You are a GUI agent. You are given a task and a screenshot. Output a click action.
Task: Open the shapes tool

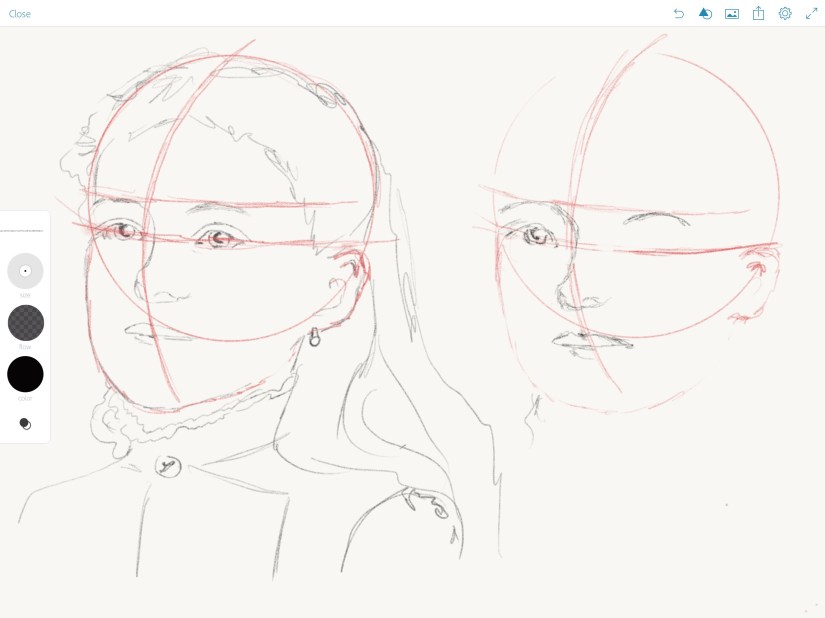(705, 14)
